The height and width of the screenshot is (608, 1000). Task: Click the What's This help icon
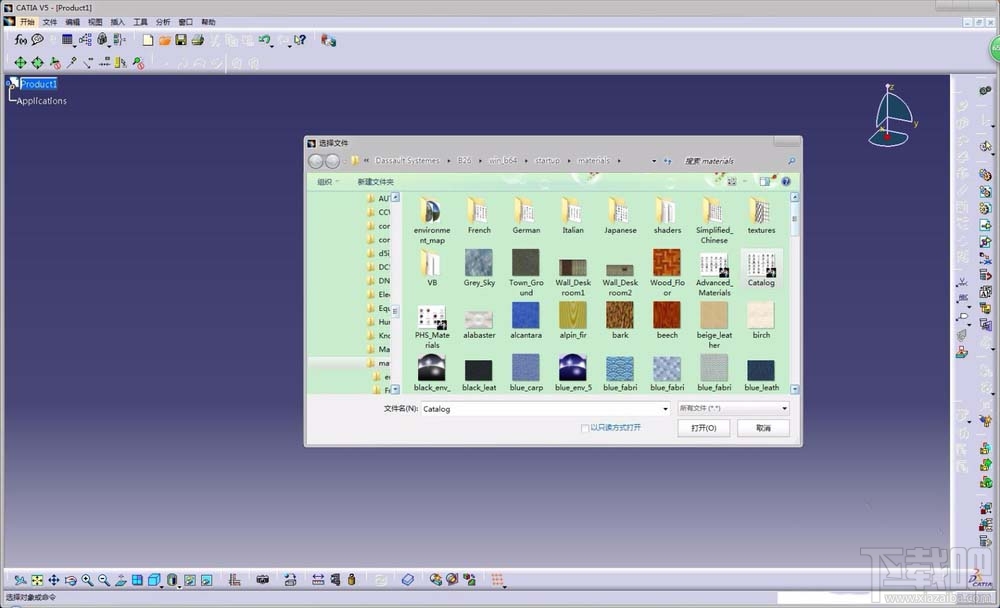click(x=299, y=40)
